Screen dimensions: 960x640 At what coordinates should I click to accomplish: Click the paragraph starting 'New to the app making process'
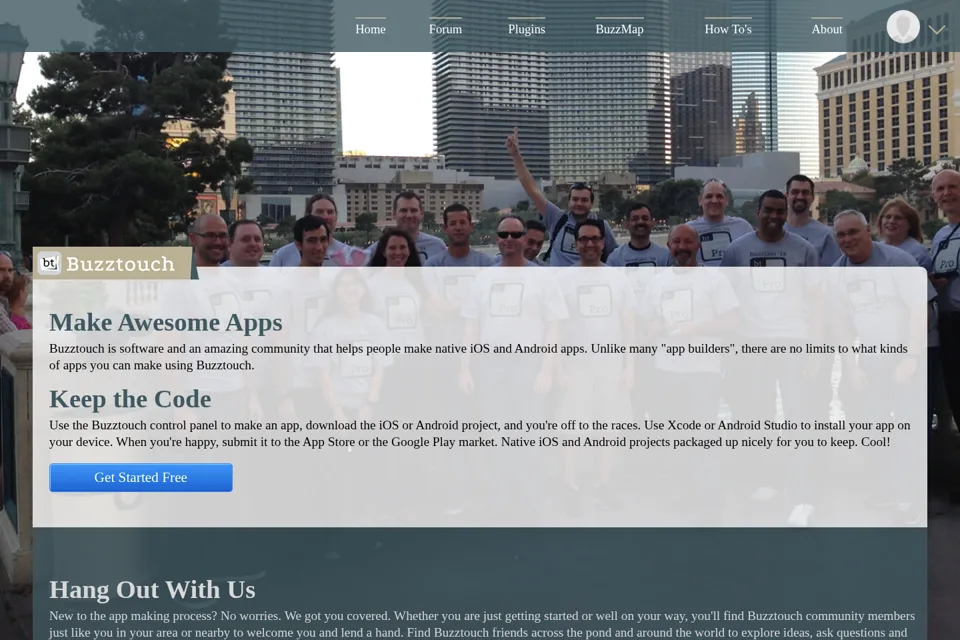tap(482, 624)
